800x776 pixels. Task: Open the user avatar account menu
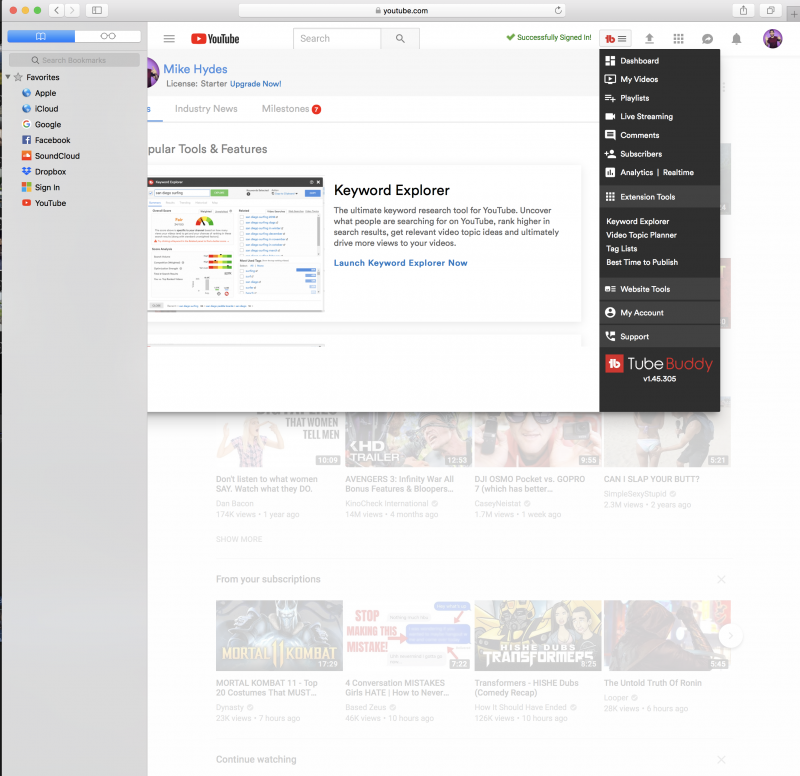tap(772, 39)
